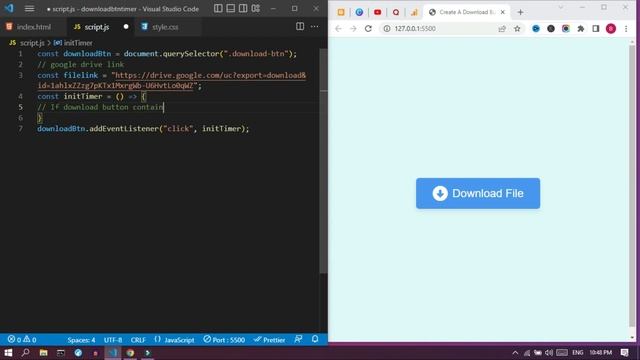Click Download File button in browser
Screen dimensions: 640x360
coord(478,193)
